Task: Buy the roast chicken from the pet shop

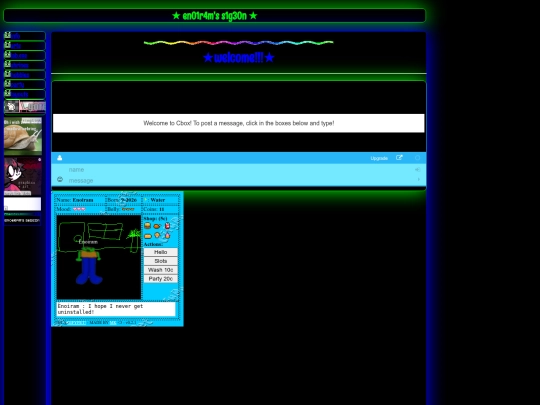Action: 157,226
